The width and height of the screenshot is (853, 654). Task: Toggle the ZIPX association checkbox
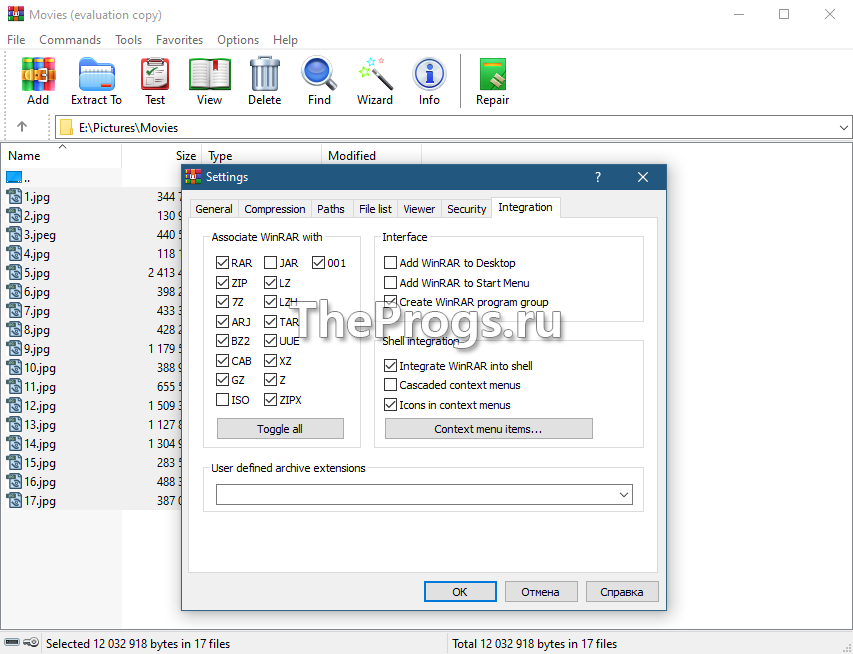coord(270,400)
